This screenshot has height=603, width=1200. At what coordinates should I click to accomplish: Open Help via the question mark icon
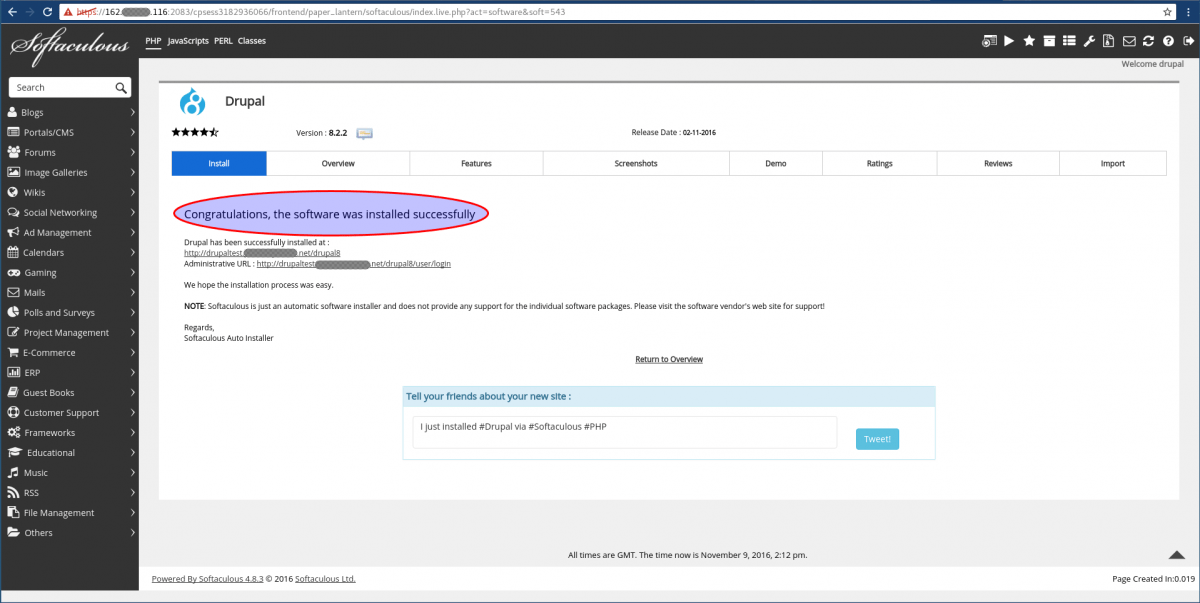[1168, 41]
